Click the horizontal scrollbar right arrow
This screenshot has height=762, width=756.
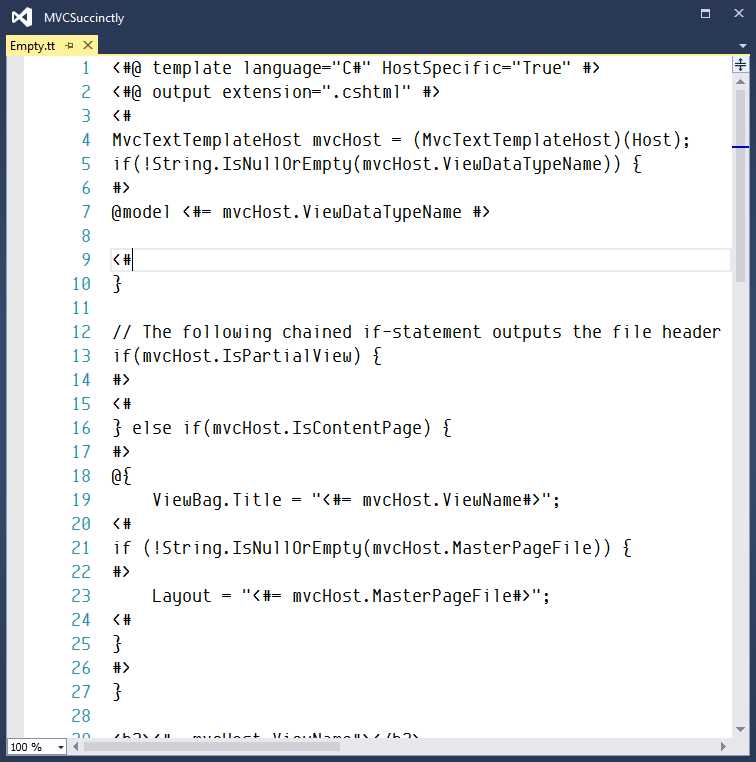click(x=723, y=746)
